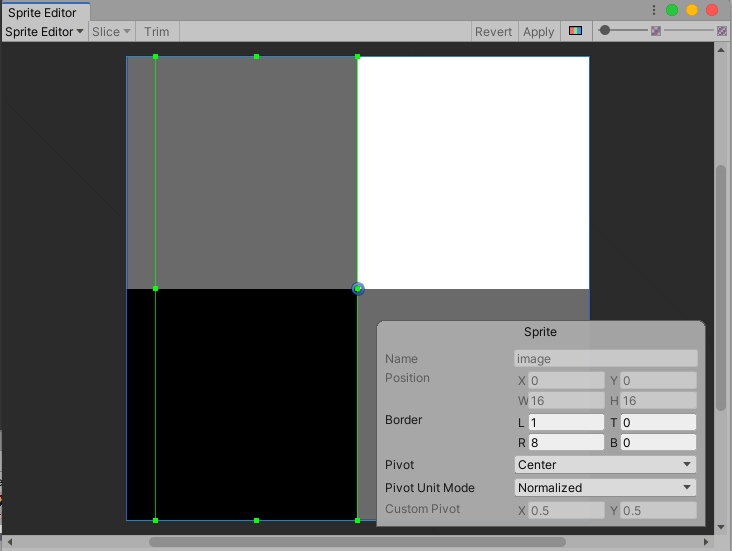Click the horizontal scrollbar right arrow
The width and height of the screenshot is (732, 551).
point(706,542)
